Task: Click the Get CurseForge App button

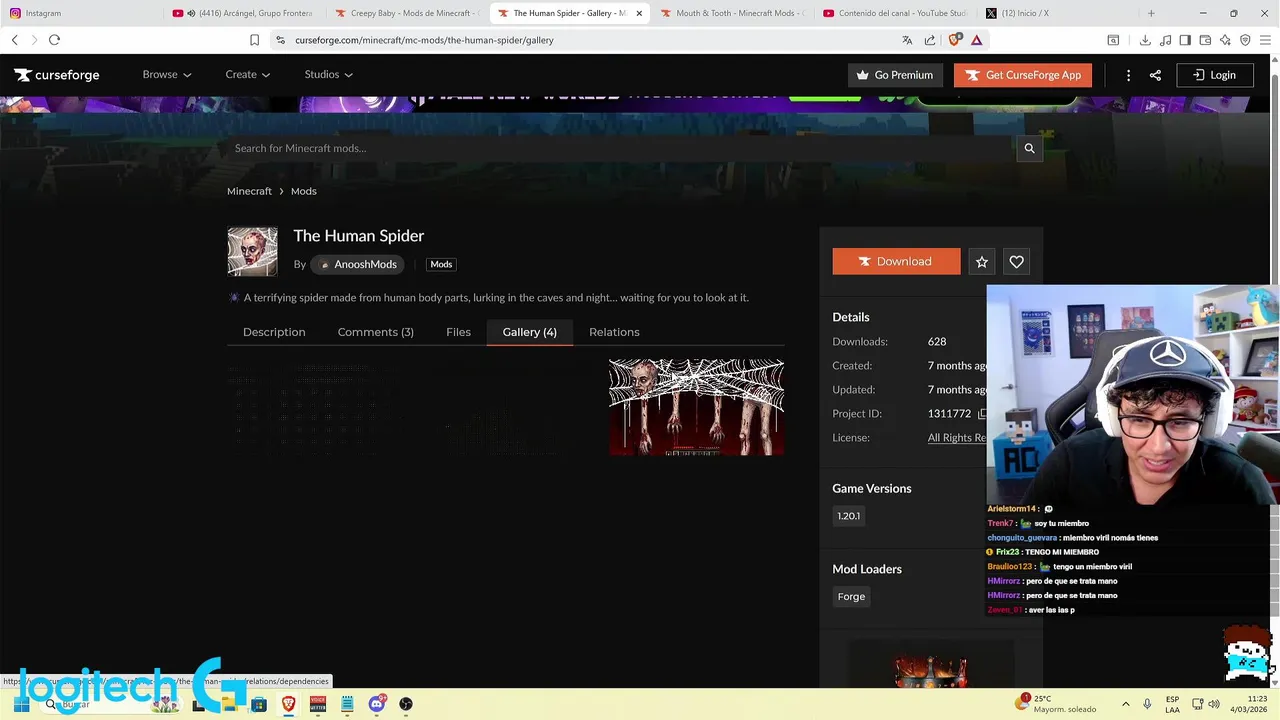Action: pos(1022,75)
